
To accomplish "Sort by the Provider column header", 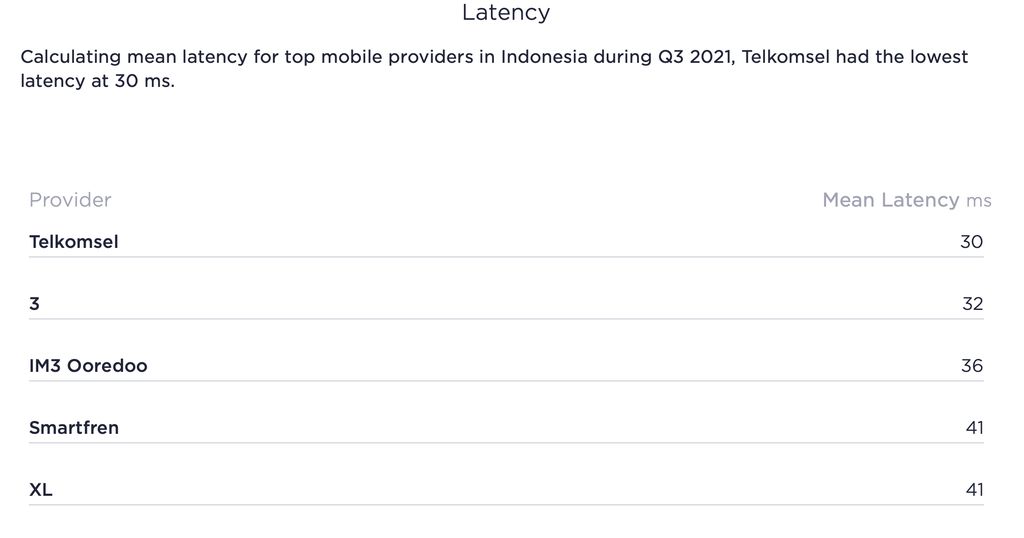I will pyautogui.click(x=70, y=200).
